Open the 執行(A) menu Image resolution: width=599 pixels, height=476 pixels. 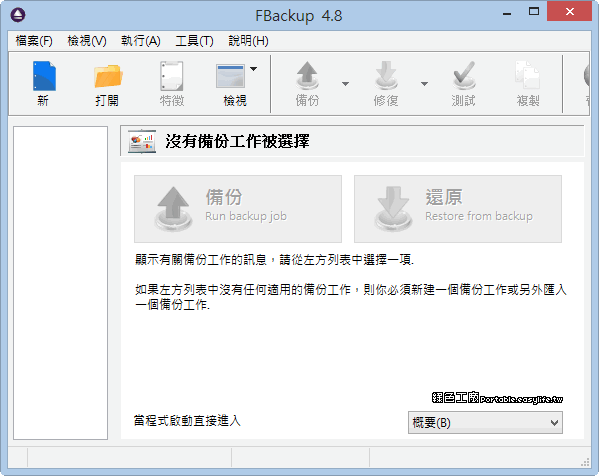pos(141,40)
